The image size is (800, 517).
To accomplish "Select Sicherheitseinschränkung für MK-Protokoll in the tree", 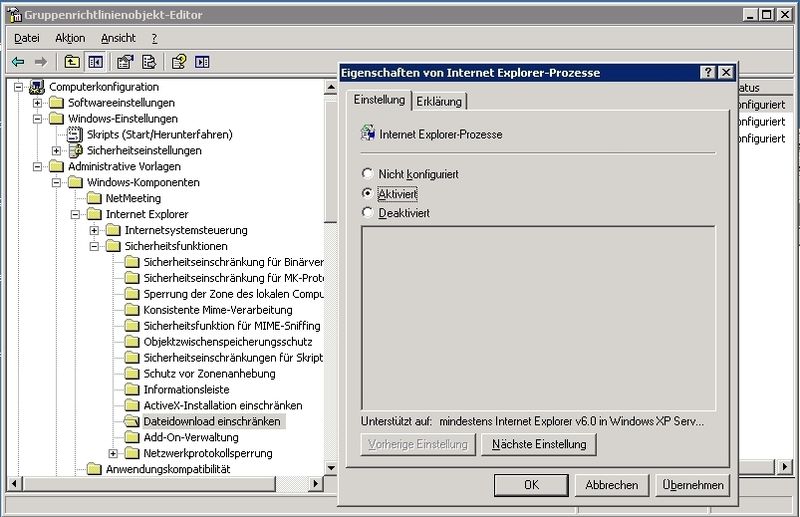I will (x=233, y=278).
